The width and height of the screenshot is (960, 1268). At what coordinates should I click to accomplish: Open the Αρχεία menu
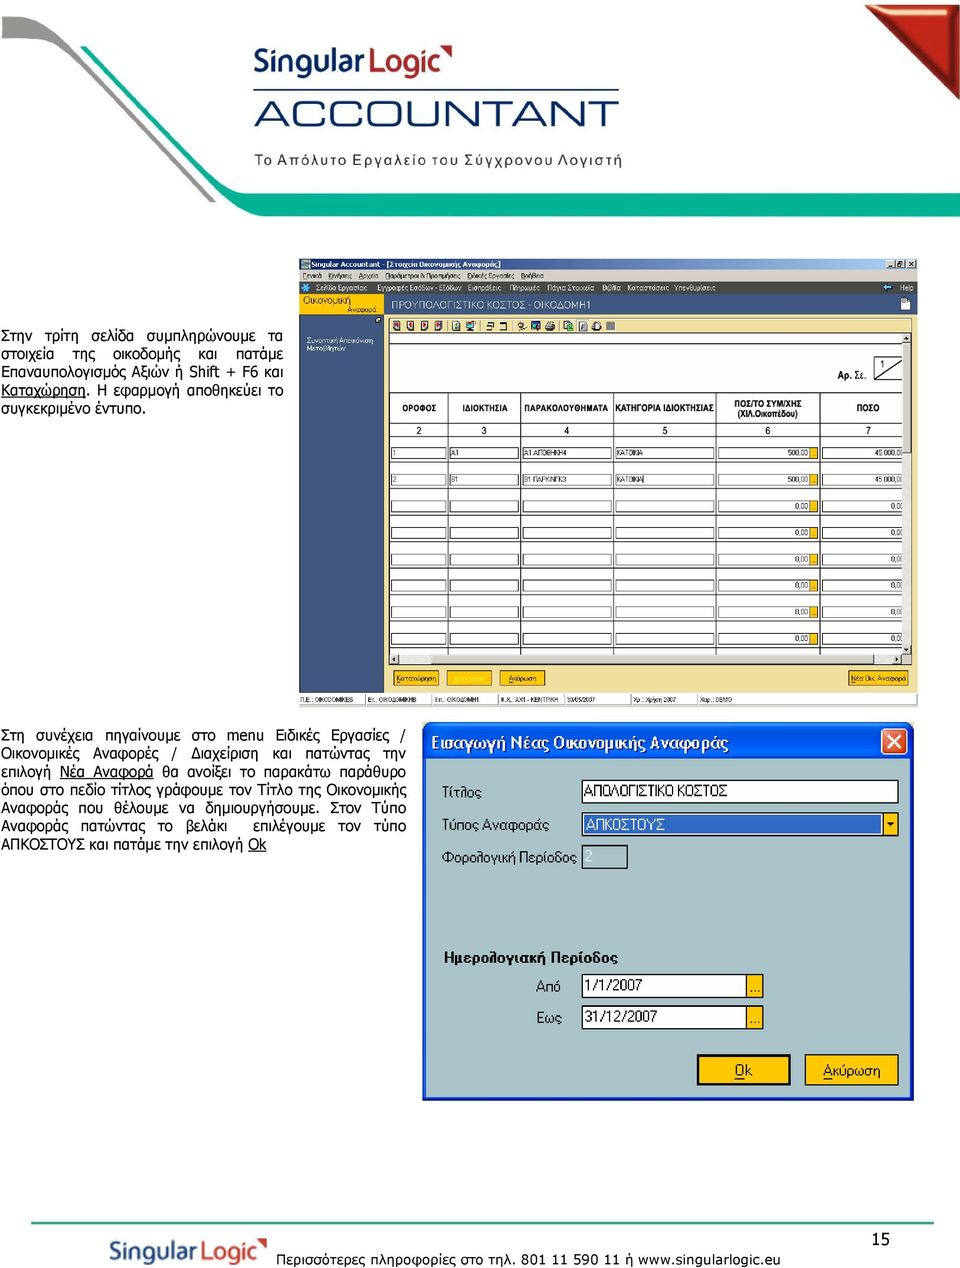point(369,276)
